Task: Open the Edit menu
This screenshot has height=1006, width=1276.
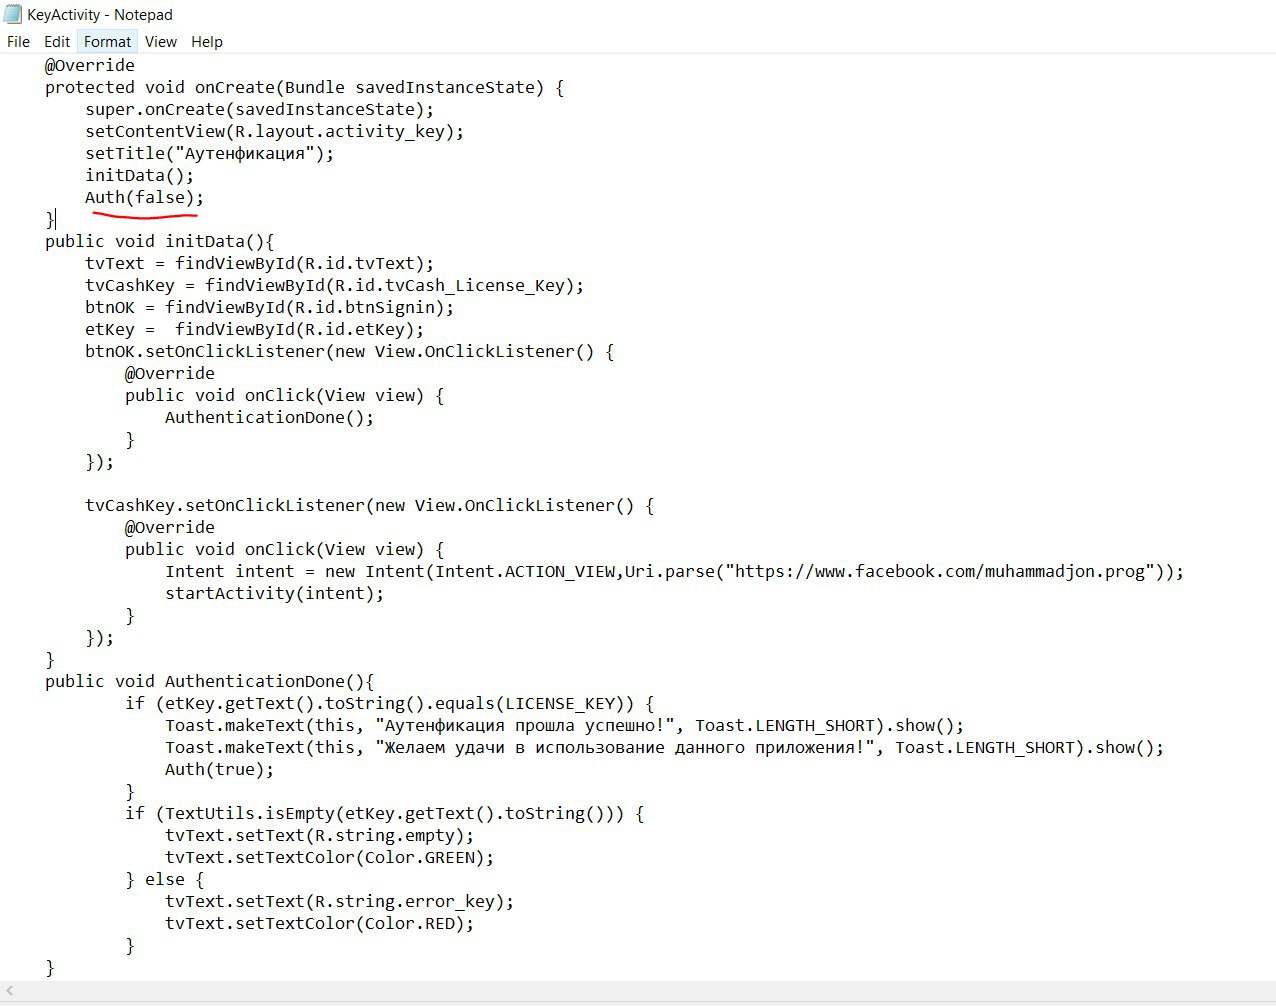Action: tap(57, 42)
